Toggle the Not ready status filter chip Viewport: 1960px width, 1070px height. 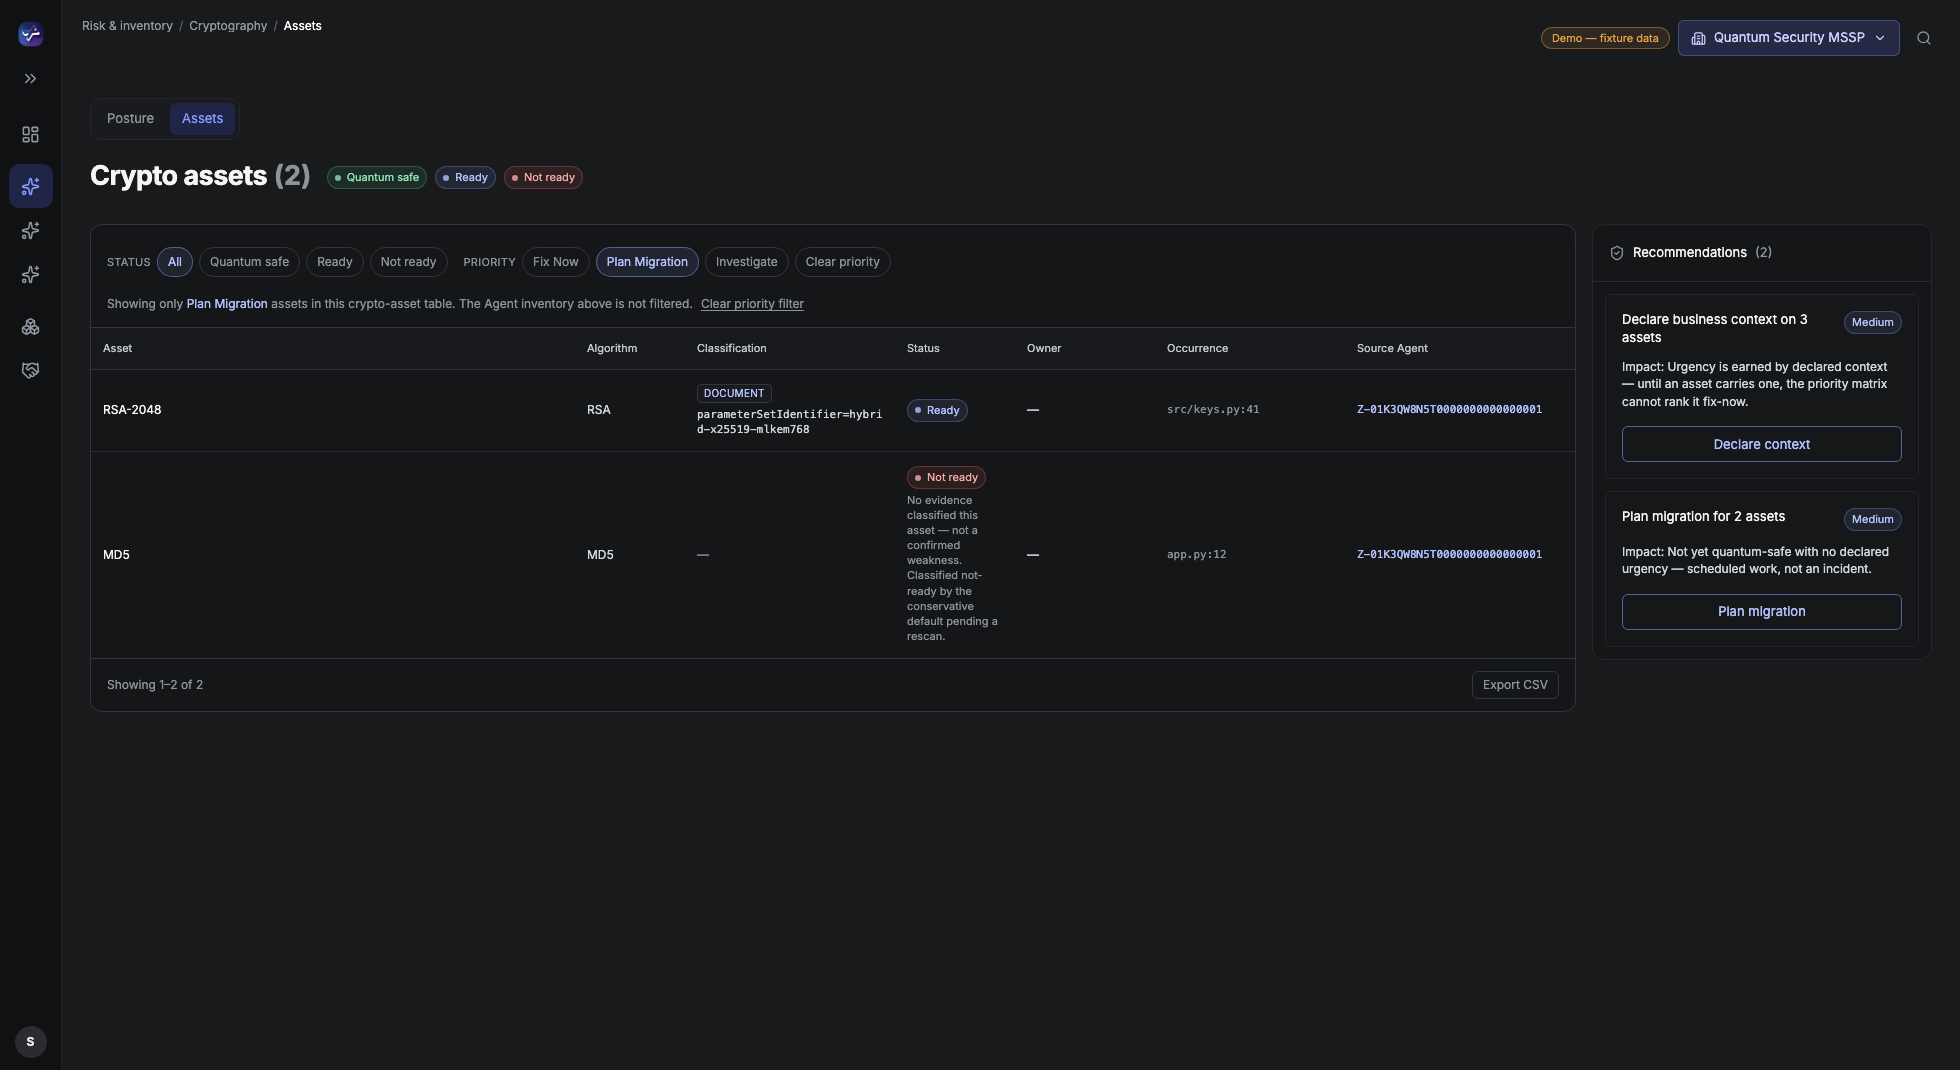[408, 262]
